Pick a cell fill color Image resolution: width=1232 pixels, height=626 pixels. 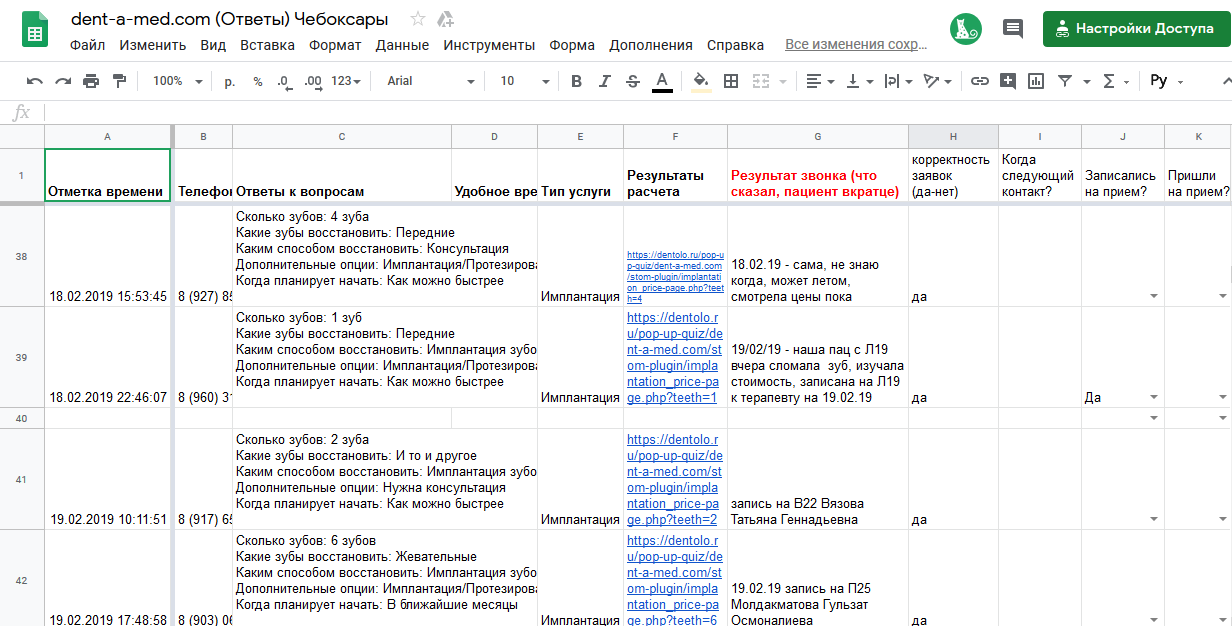click(x=701, y=81)
